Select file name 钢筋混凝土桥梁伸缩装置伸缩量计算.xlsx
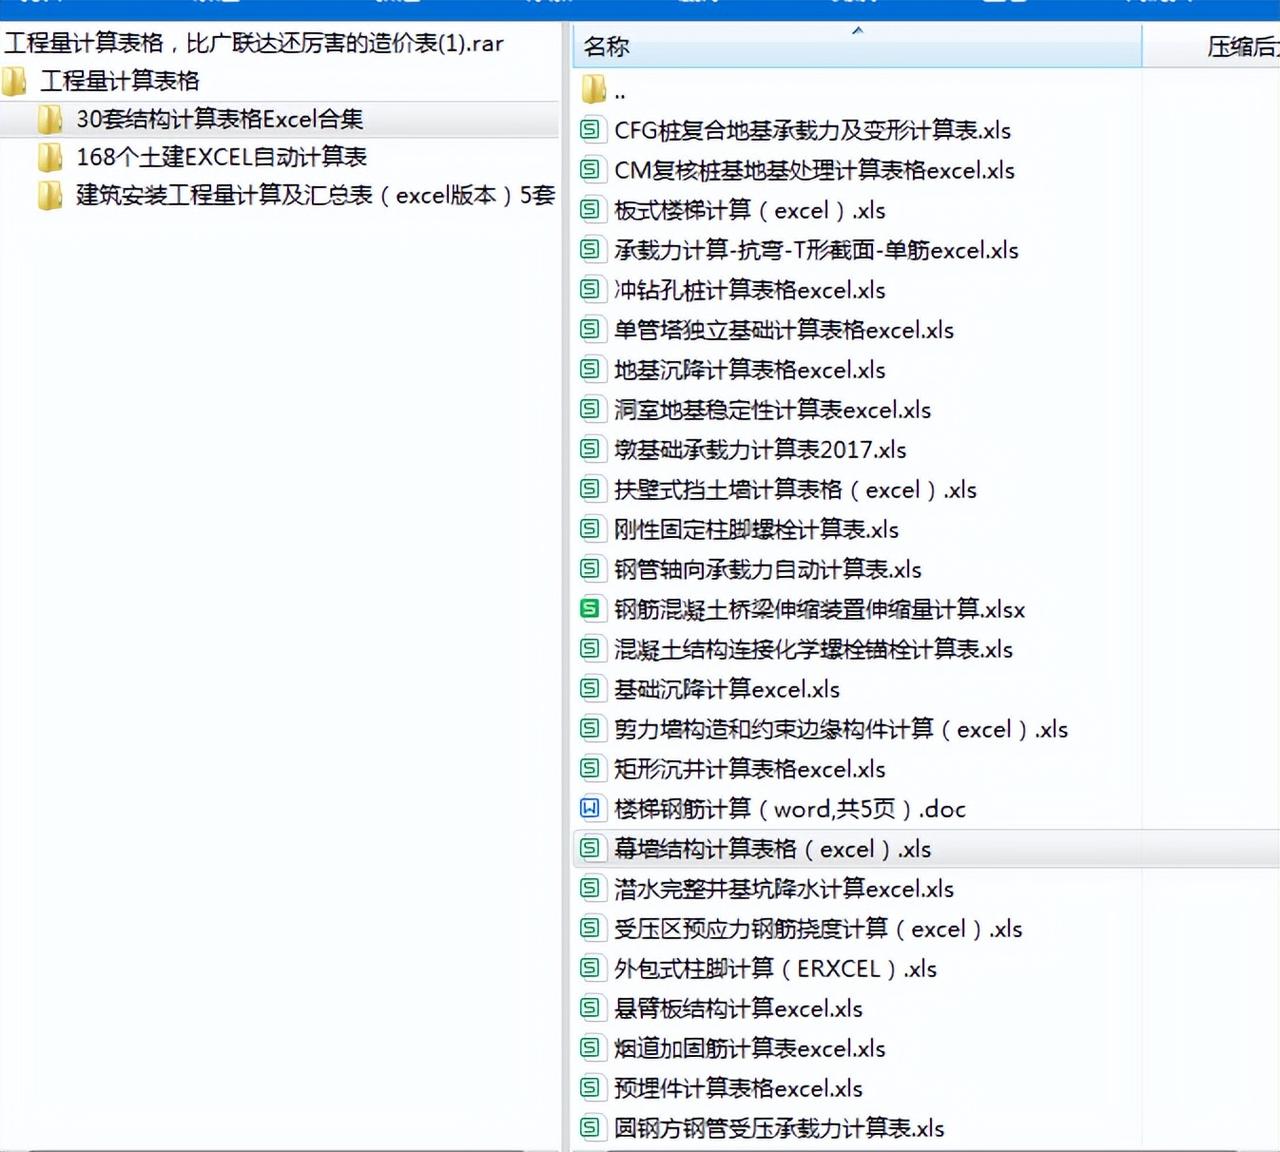 pos(820,609)
